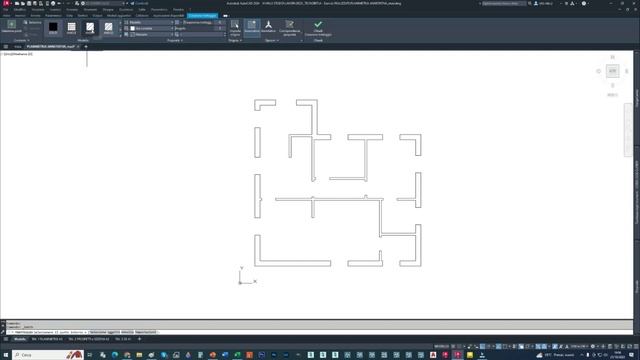Open the Edge browser from taskbar
The height and width of the screenshot is (360, 640).
click(115, 355)
